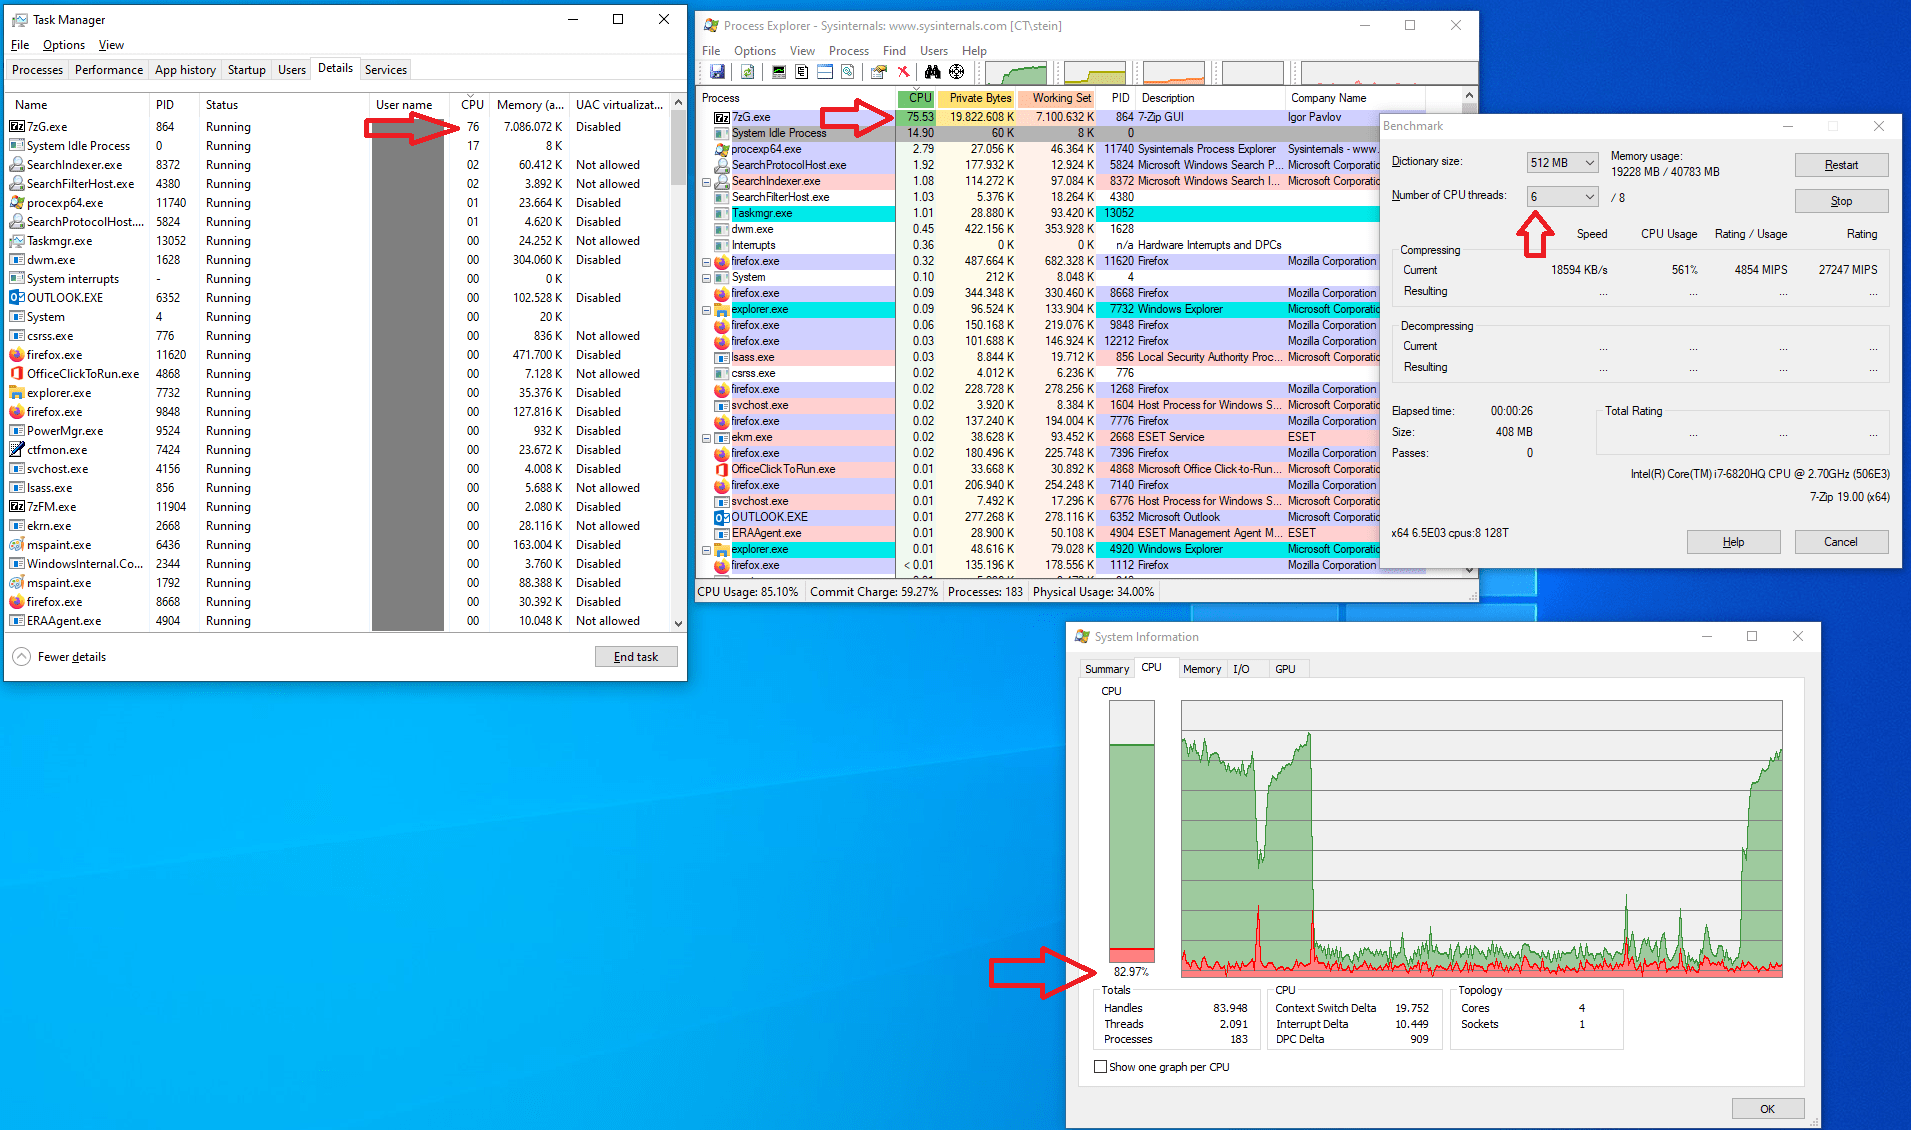The width and height of the screenshot is (1911, 1130).
Task: Click the mspaint.exe PID 6436 icon
Action: click(x=17, y=545)
